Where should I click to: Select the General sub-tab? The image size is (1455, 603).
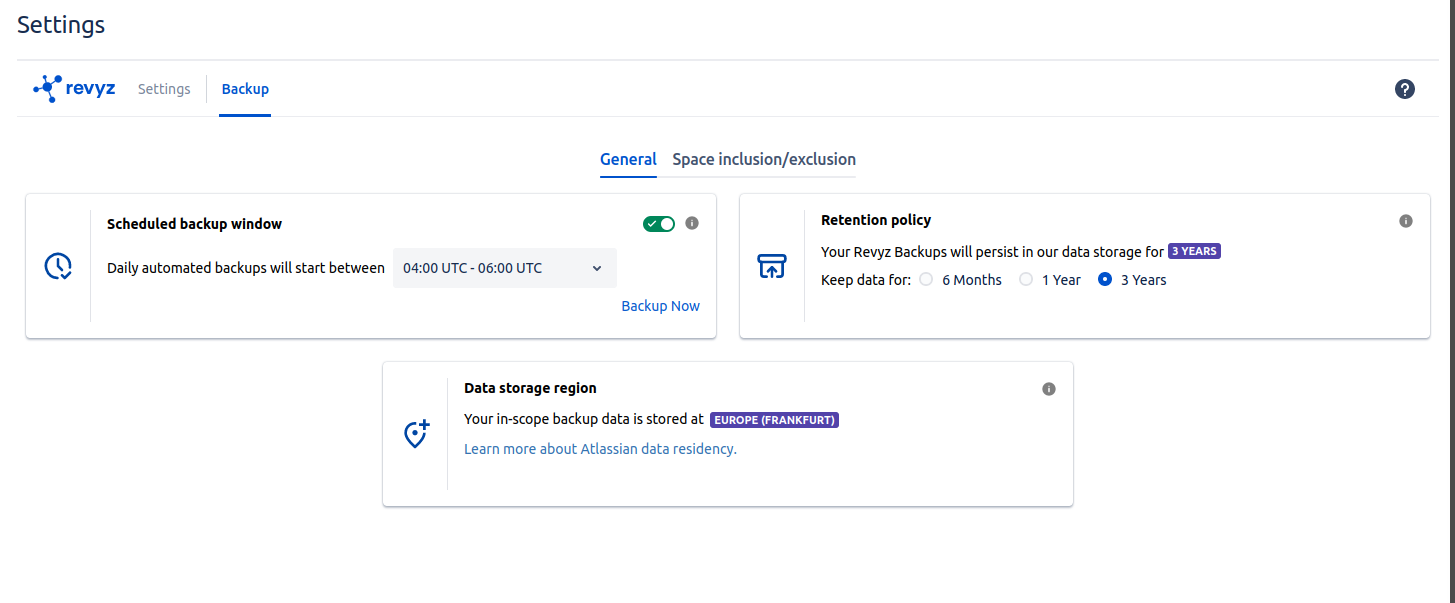point(628,159)
